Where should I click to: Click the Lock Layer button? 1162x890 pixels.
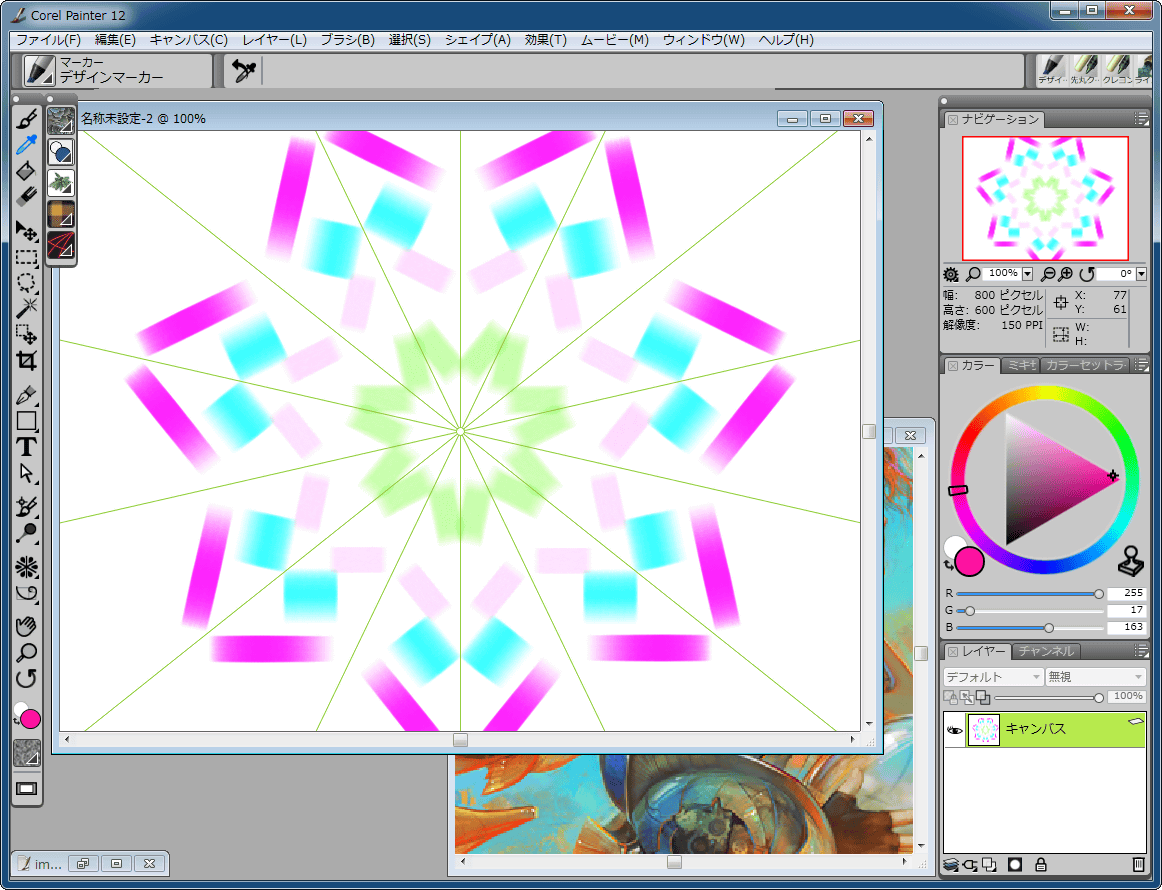point(1040,864)
